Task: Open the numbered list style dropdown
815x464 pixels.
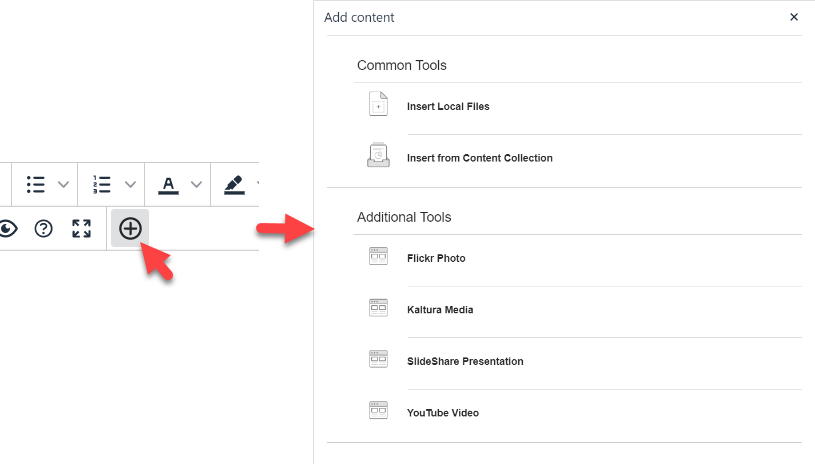Action: pyautogui.click(x=130, y=185)
